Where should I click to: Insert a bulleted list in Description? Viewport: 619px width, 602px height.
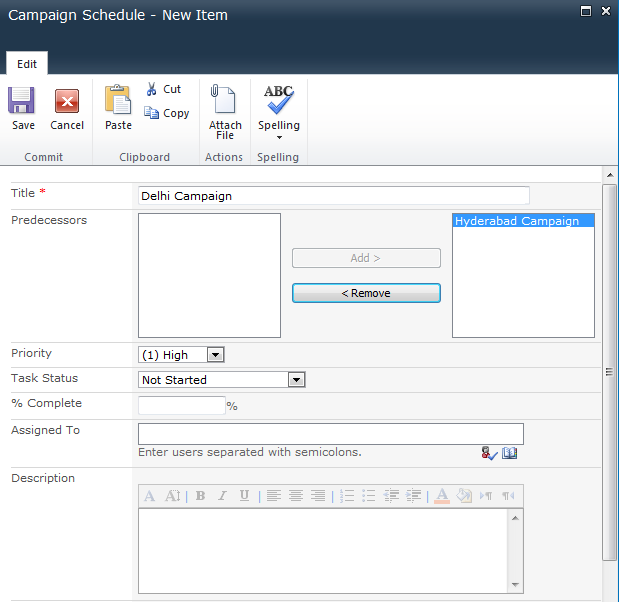(x=369, y=496)
